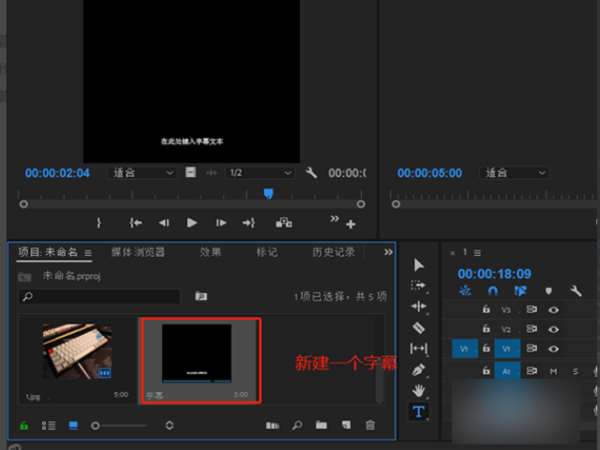Image resolution: width=600 pixels, height=450 pixels.
Task: Mute audio track A1
Action: tap(553, 371)
